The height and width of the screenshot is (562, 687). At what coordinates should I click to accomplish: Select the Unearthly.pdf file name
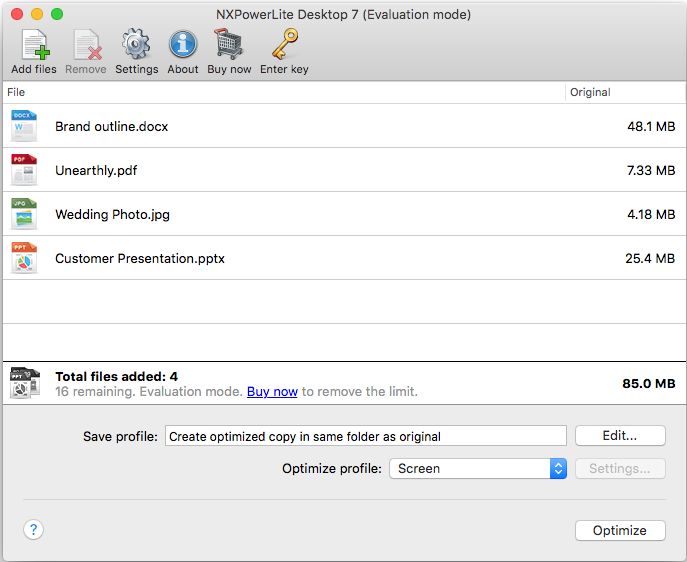pyautogui.click(x=96, y=170)
